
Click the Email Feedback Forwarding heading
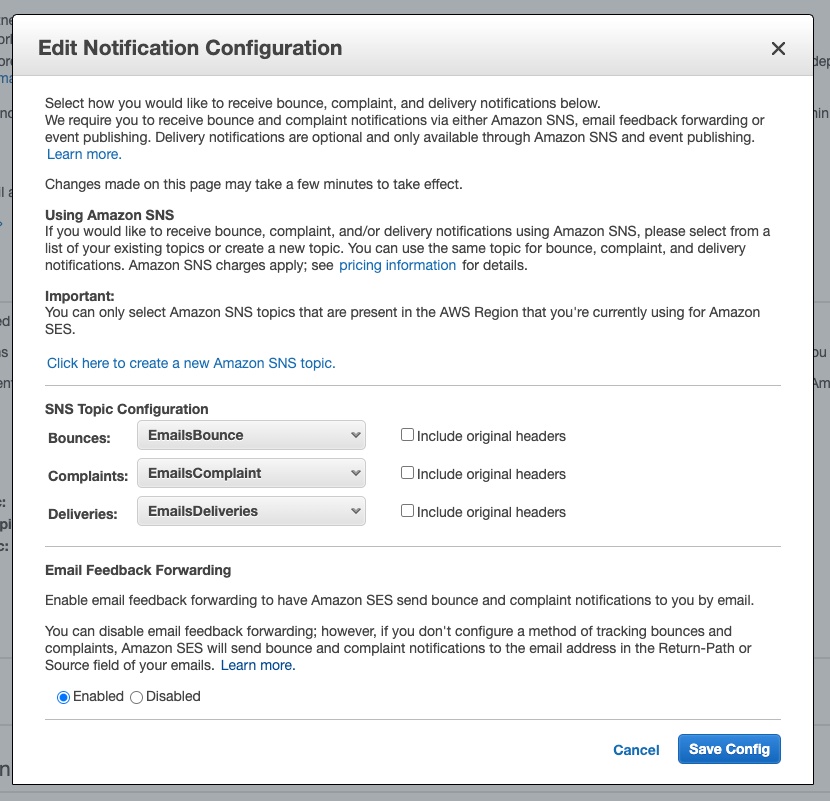pyautogui.click(x=138, y=570)
